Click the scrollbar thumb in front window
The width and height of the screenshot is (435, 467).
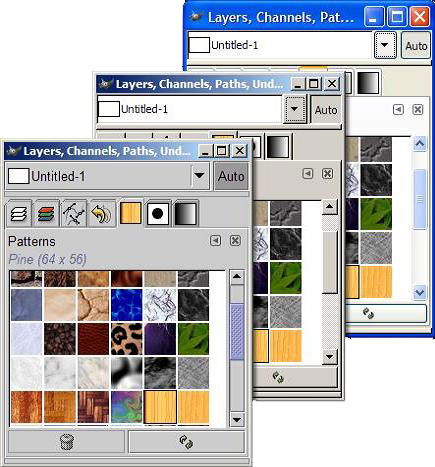pos(237,332)
